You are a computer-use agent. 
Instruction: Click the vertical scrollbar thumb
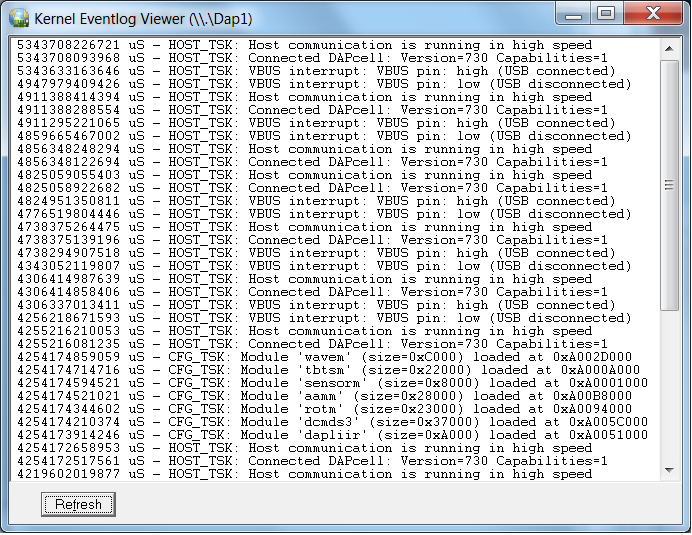pyautogui.click(x=669, y=185)
